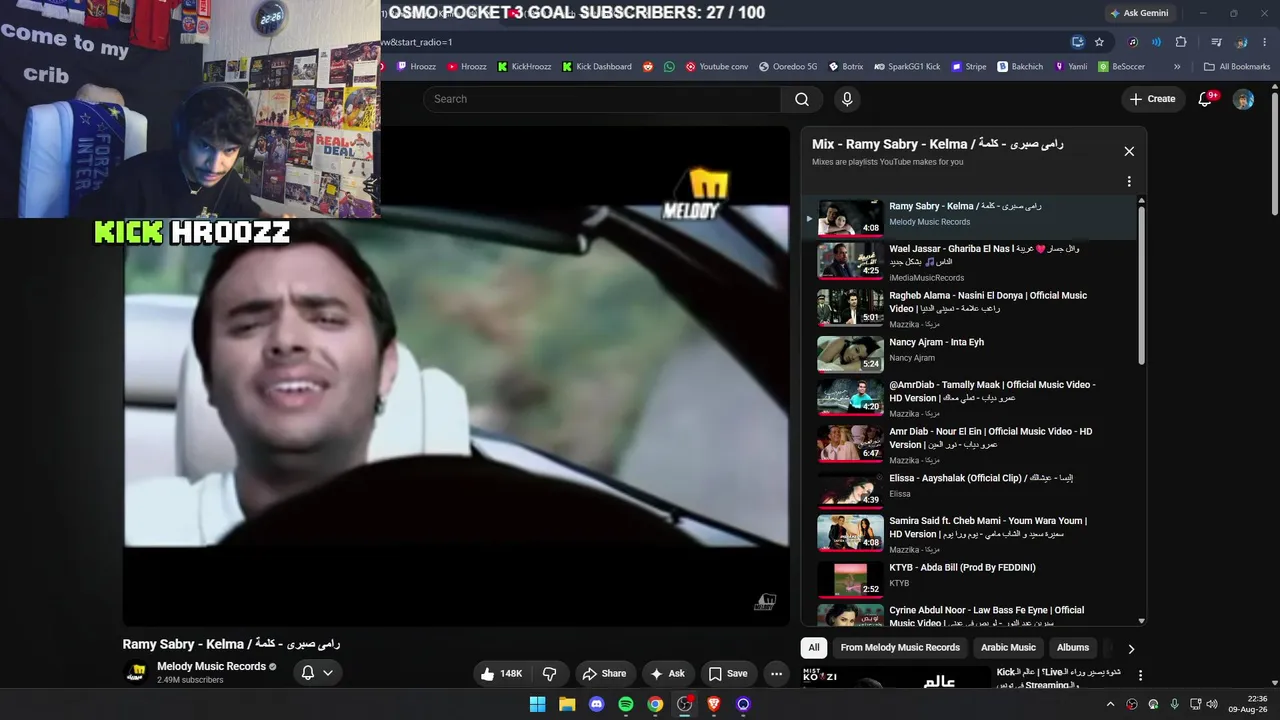Open the All Bookmarks folder
This screenshot has height=720, width=1280.
(x=1236, y=67)
